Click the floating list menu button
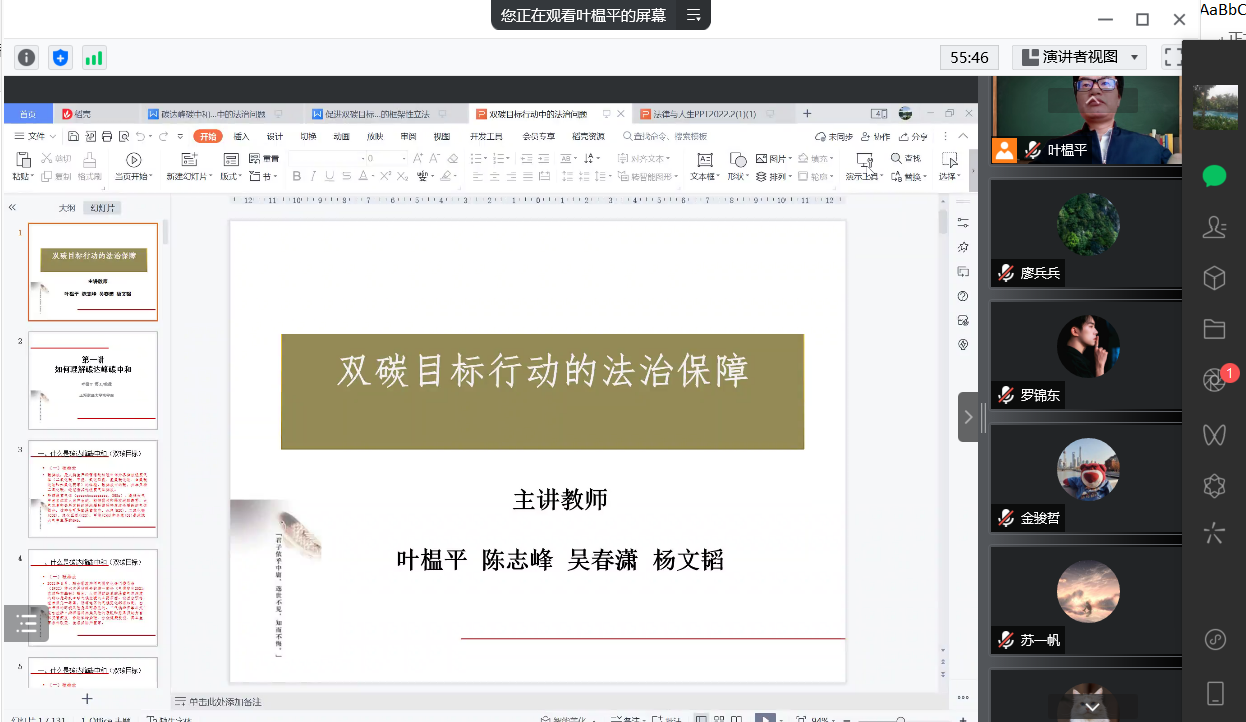Screen dimensions: 1246x722 pyautogui.click(x=26, y=623)
